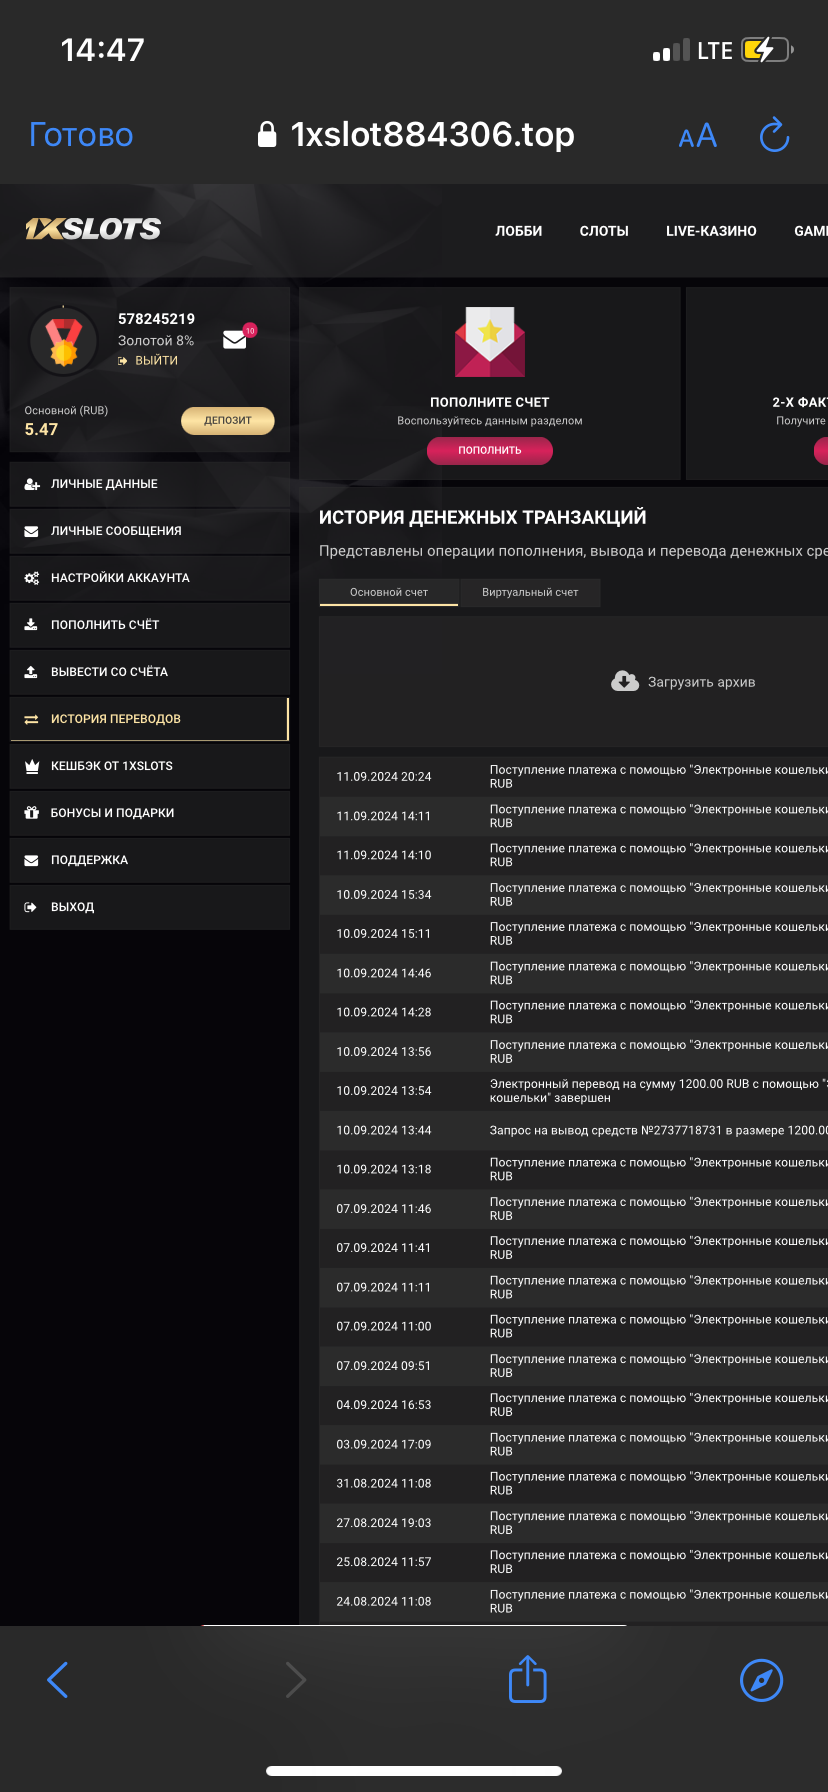Open ВЫВЕСТИ СО СЧЁТА sidebar item
Screen dimensions: 828x1792
point(109,672)
